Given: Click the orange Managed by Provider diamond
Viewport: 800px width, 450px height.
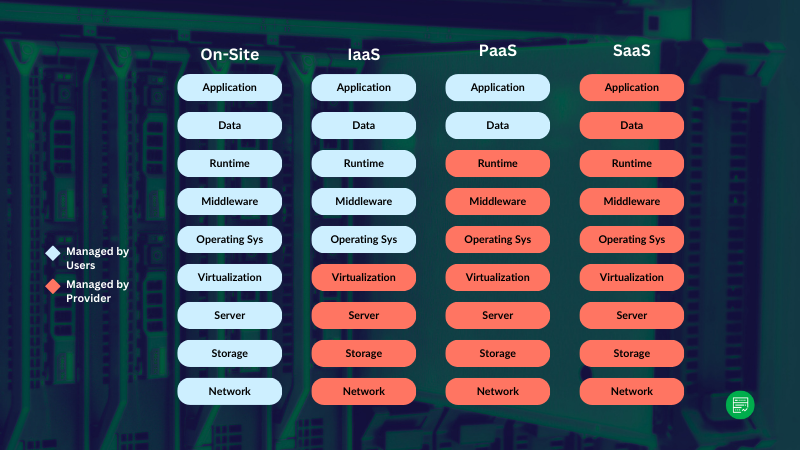Looking at the screenshot, I should pyautogui.click(x=53, y=286).
